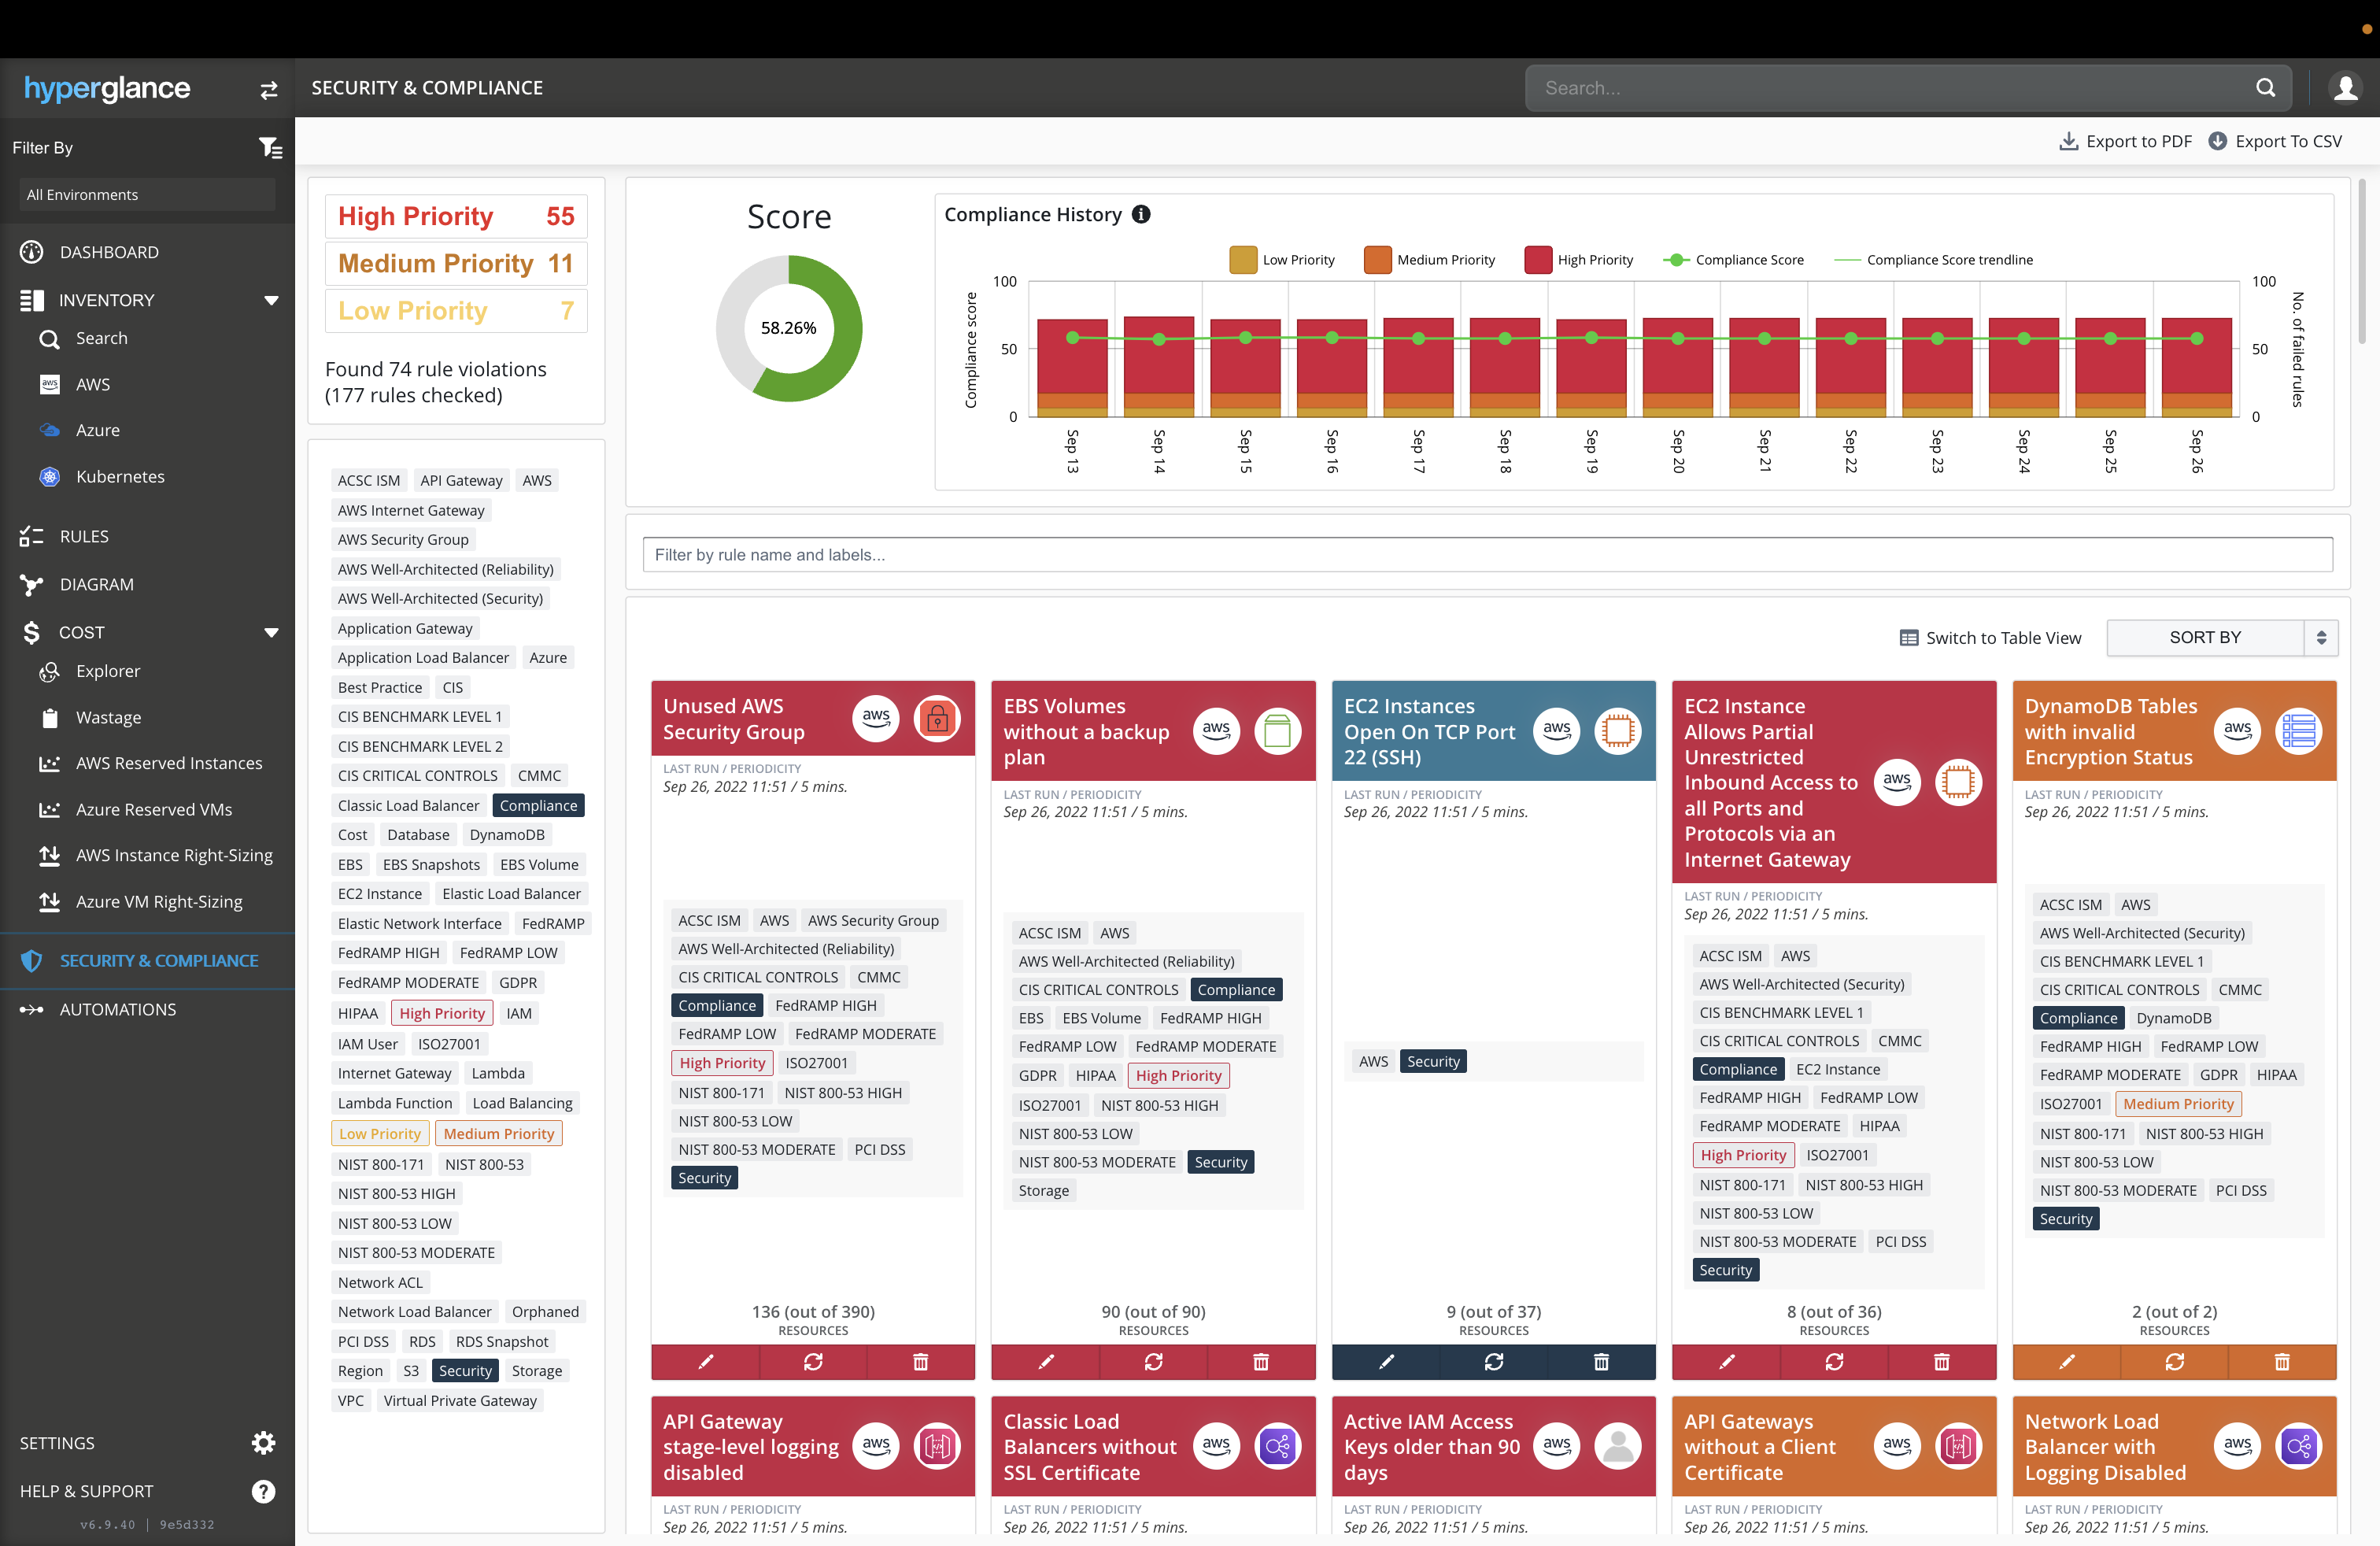Image resolution: width=2380 pixels, height=1546 pixels.
Task: Click the search magnifier icon
Action: tap(2265, 88)
